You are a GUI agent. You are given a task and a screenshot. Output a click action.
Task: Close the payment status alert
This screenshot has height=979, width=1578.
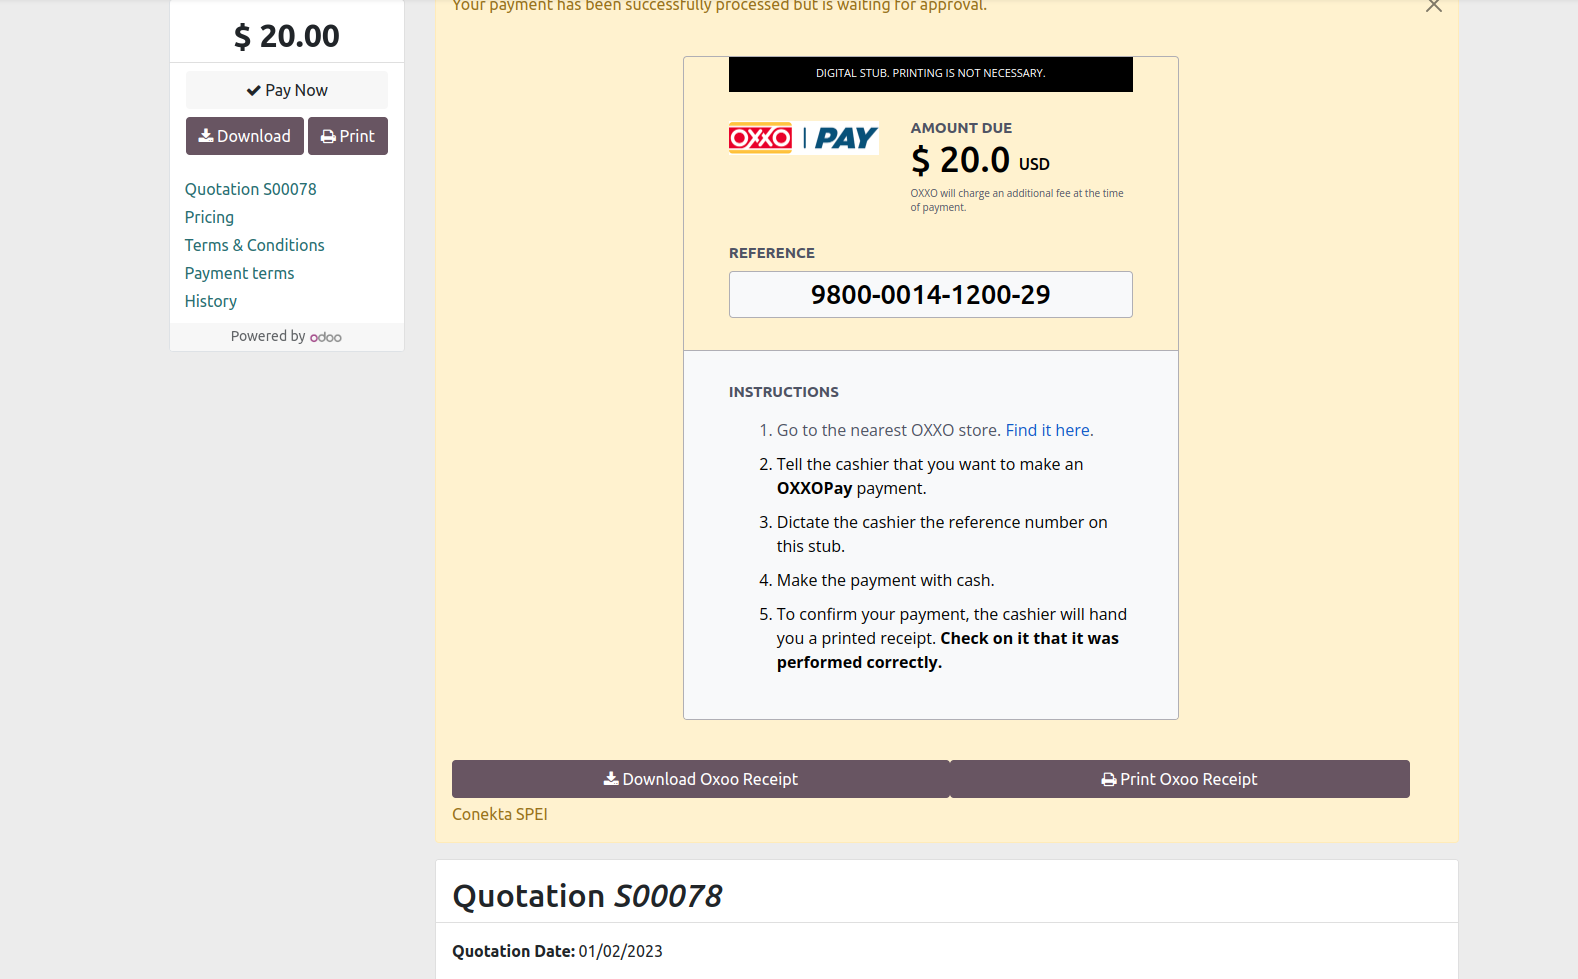coord(1434,5)
